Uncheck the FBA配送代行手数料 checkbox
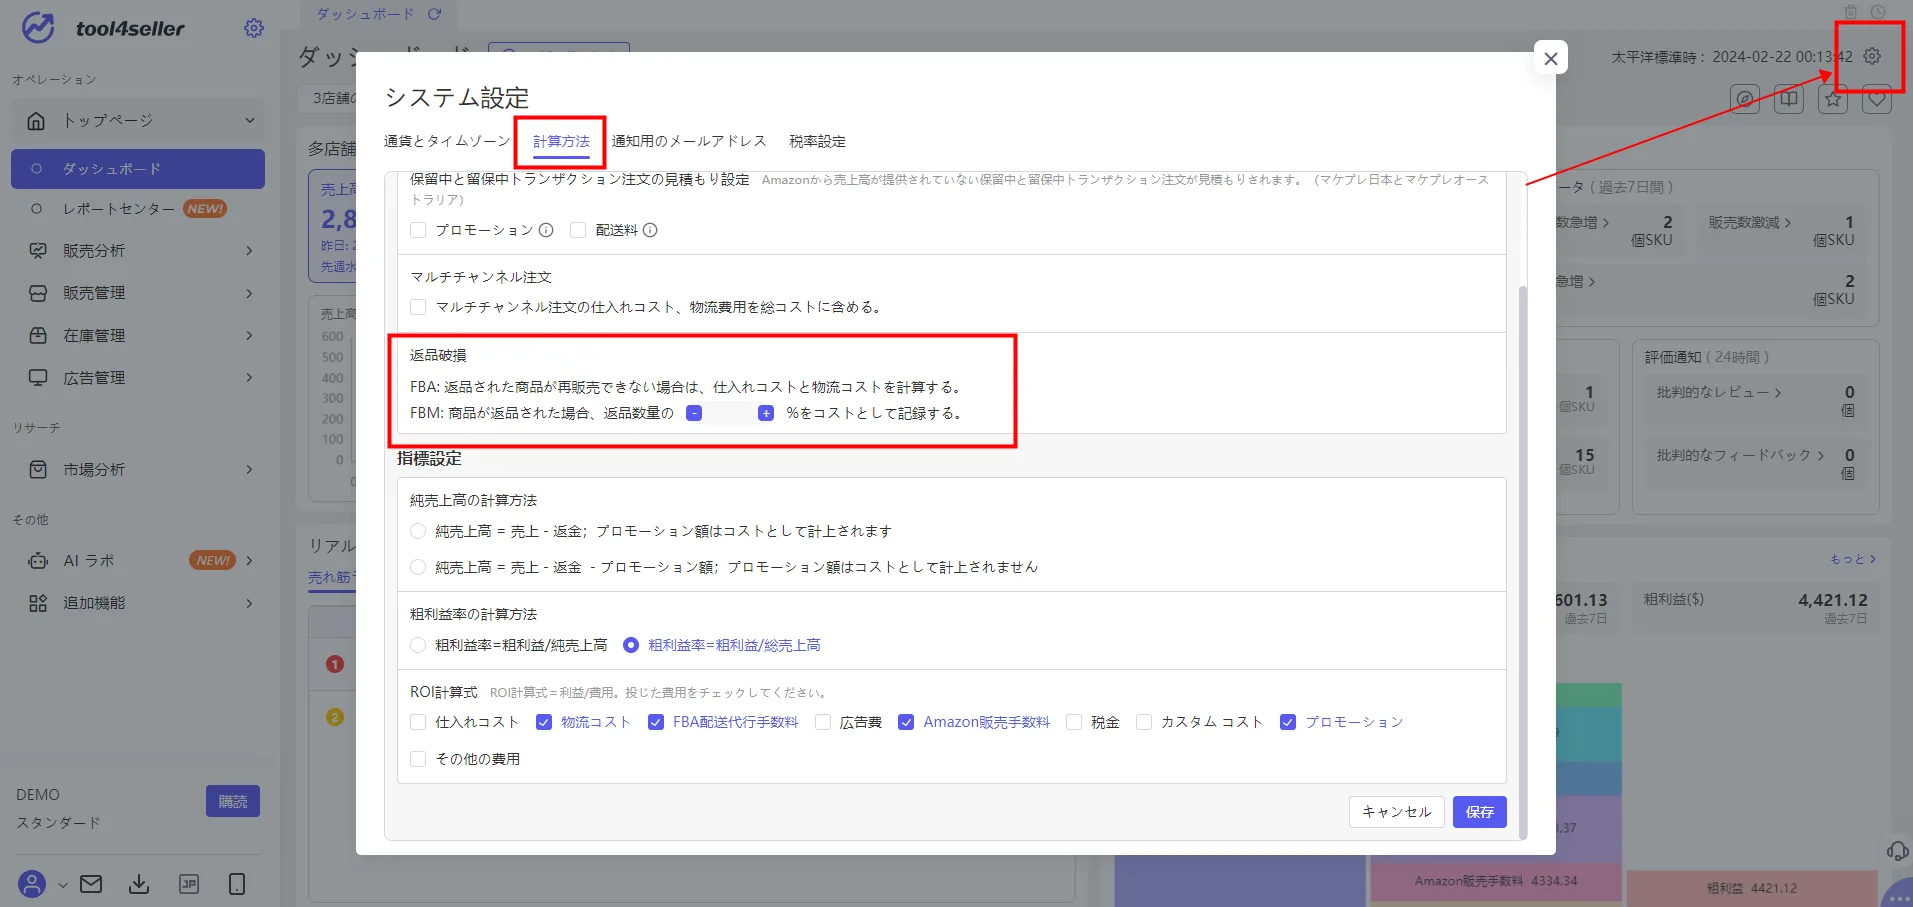The image size is (1913, 907). [656, 722]
